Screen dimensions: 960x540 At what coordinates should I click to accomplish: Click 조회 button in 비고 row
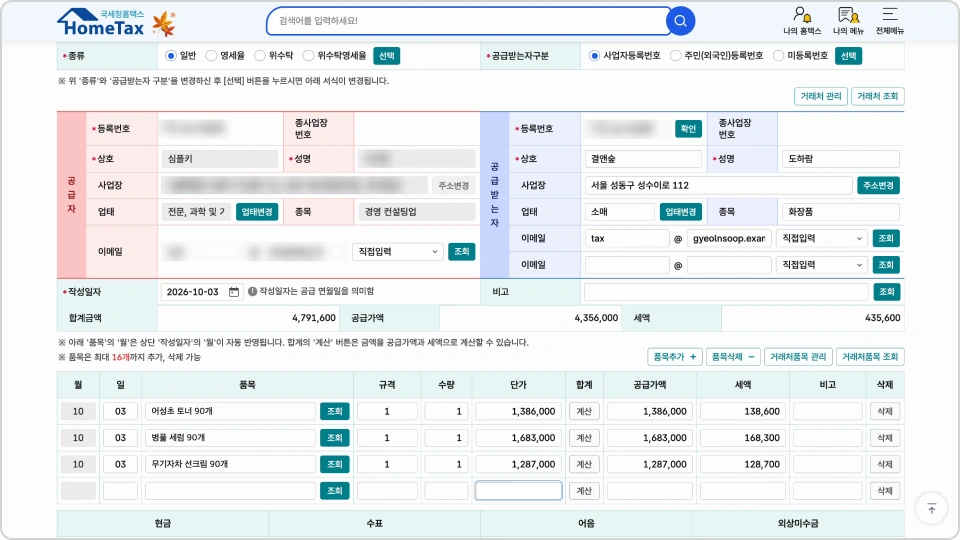coord(887,292)
